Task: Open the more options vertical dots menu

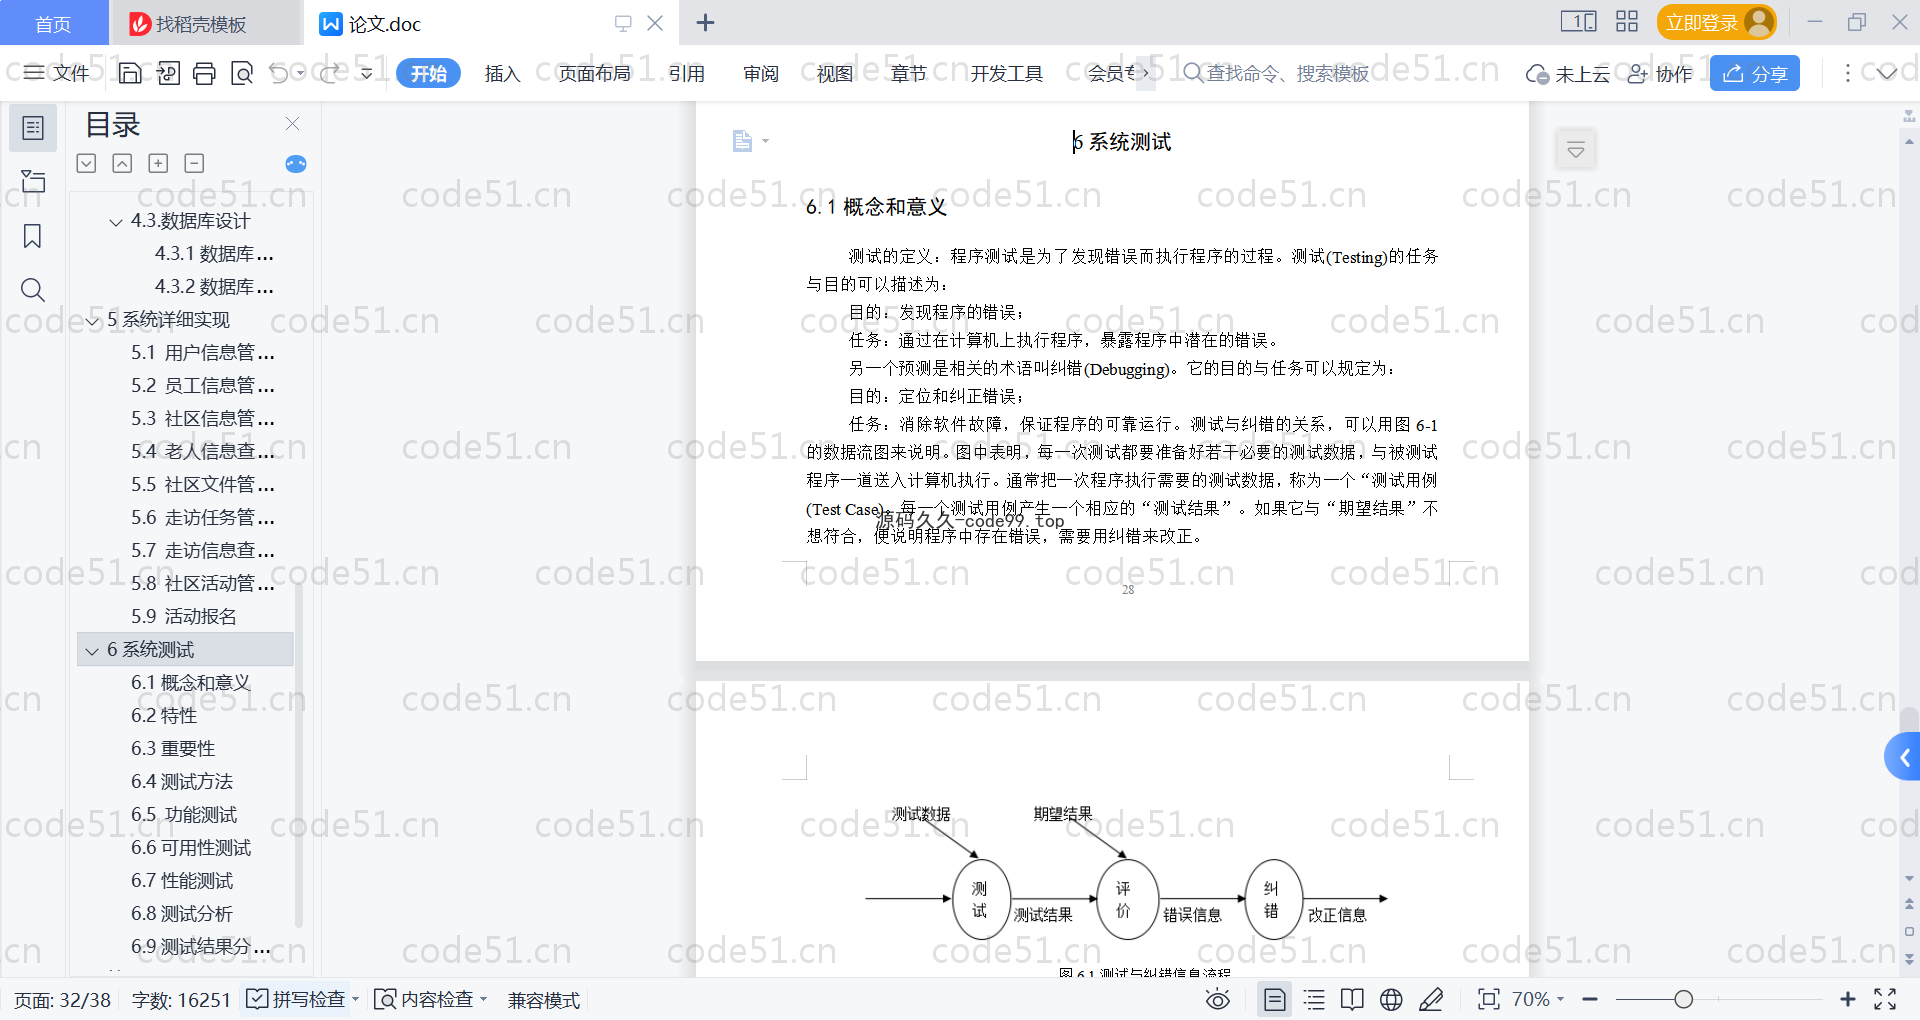Action: pyautogui.click(x=1847, y=73)
